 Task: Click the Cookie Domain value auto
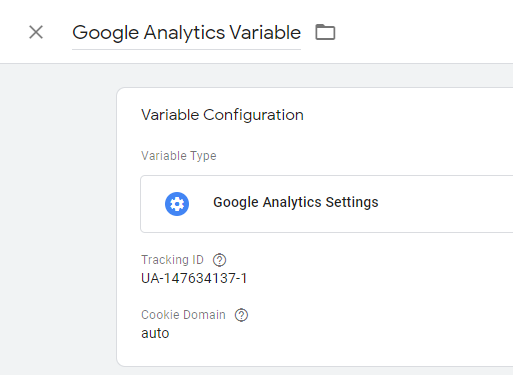tap(155, 333)
